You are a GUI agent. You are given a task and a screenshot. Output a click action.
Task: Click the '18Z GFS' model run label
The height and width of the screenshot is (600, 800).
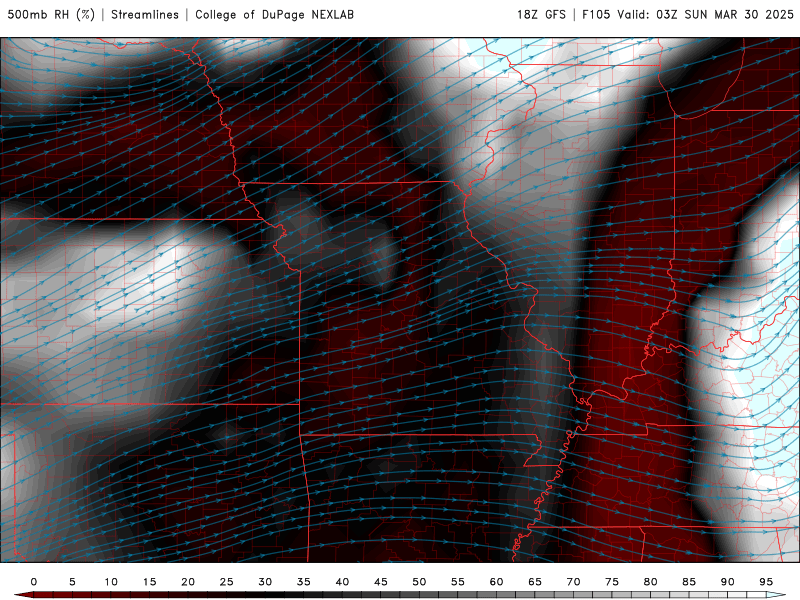(541, 14)
